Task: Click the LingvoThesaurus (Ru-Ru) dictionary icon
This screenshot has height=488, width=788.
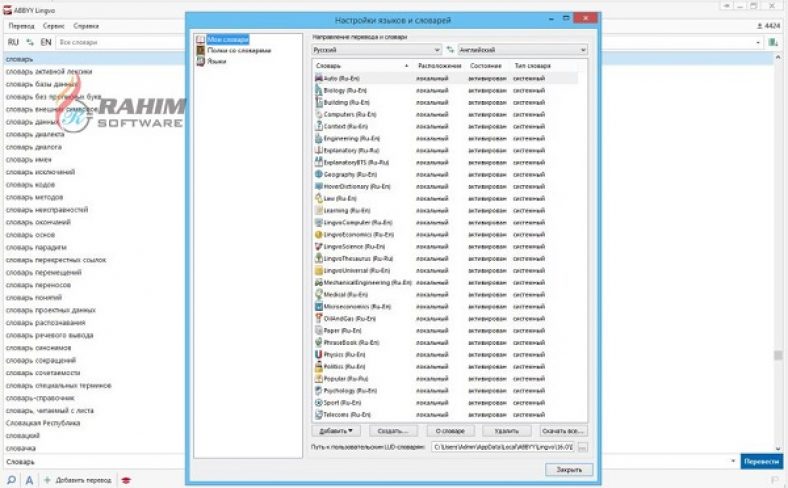Action: pos(318,258)
